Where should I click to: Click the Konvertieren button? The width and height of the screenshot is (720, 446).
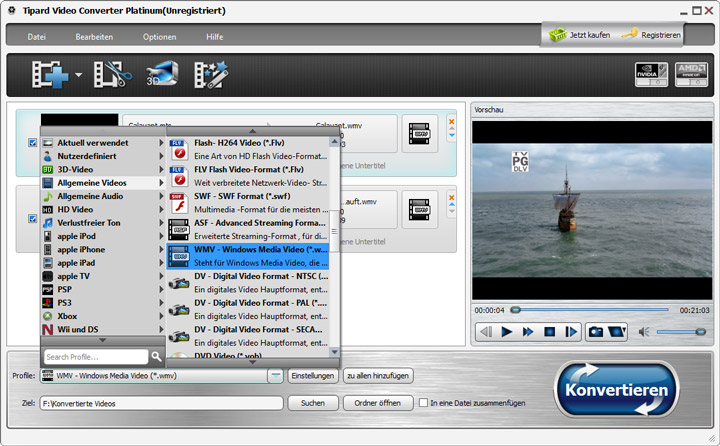(x=616, y=390)
